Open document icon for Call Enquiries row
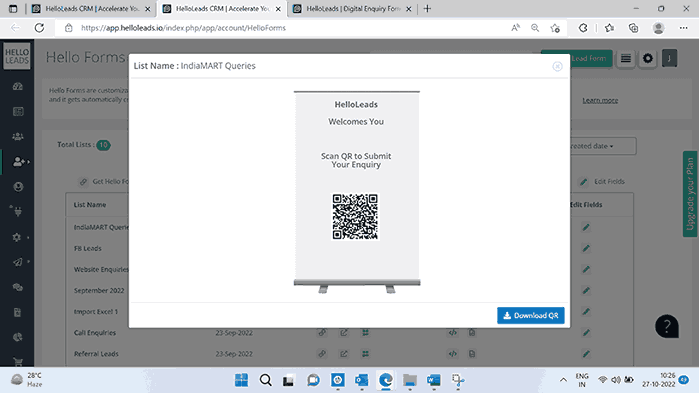This screenshot has height=393, width=699. [472, 332]
